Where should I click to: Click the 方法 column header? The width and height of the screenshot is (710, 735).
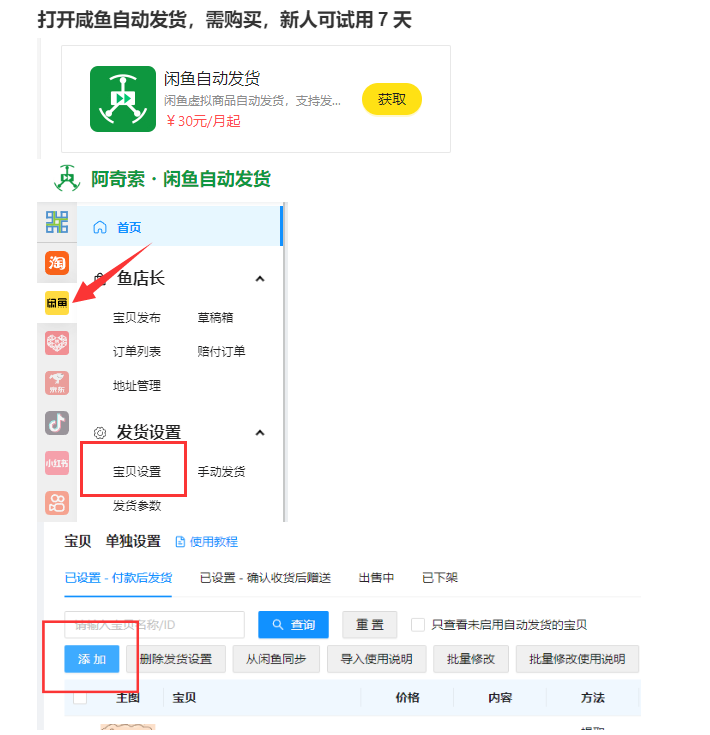(593, 698)
